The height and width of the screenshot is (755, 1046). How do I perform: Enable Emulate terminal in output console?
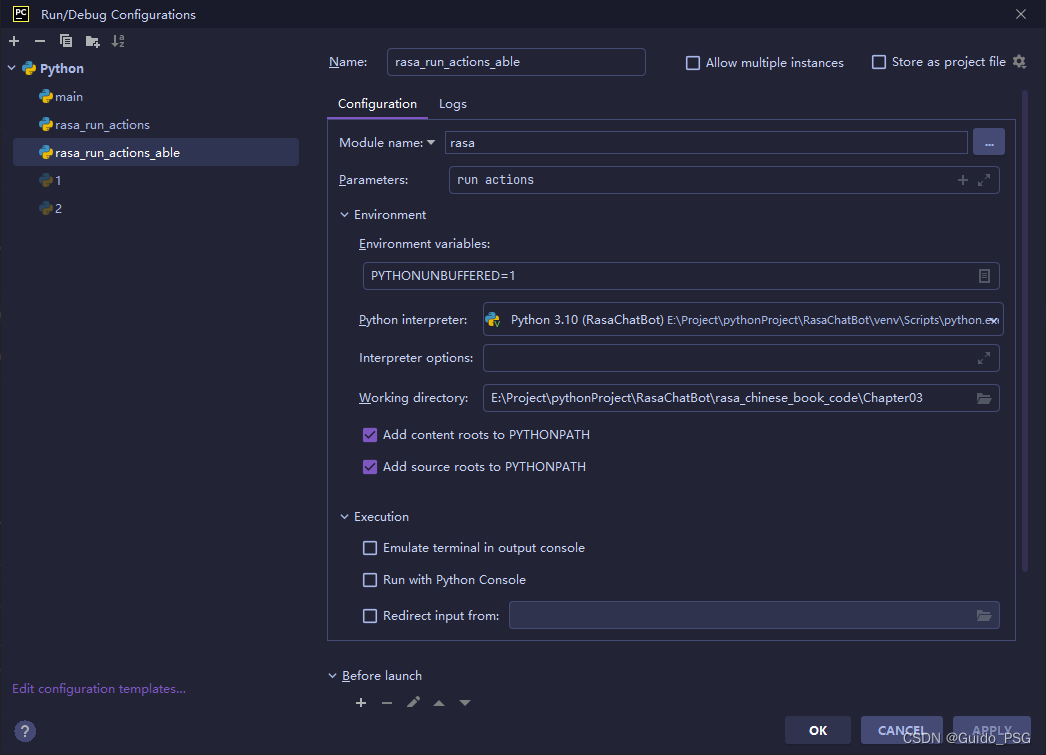tap(370, 548)
